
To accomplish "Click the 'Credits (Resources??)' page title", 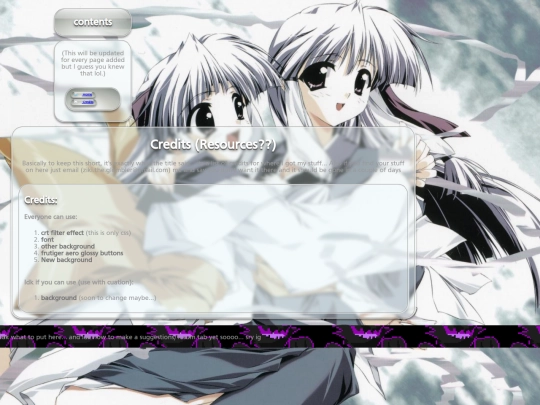I will click(x=213, y=144).
